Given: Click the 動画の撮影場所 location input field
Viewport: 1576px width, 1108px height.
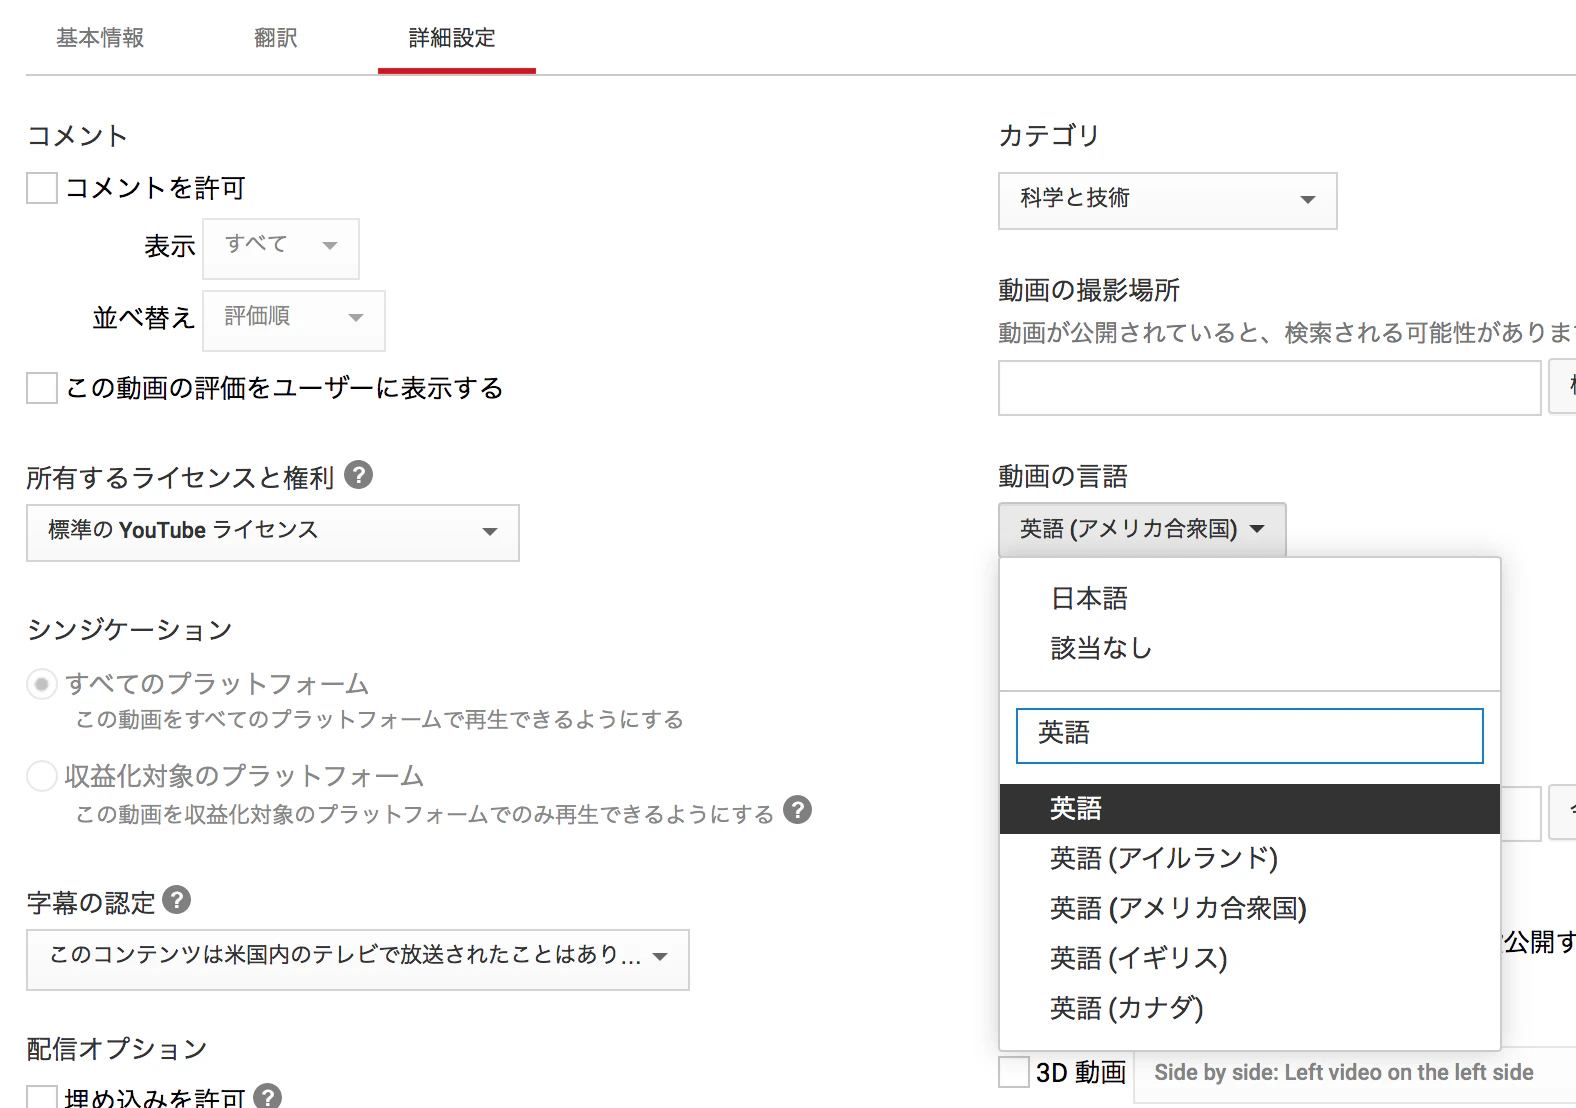Looking at the screenshot, I should [1270, 388].
